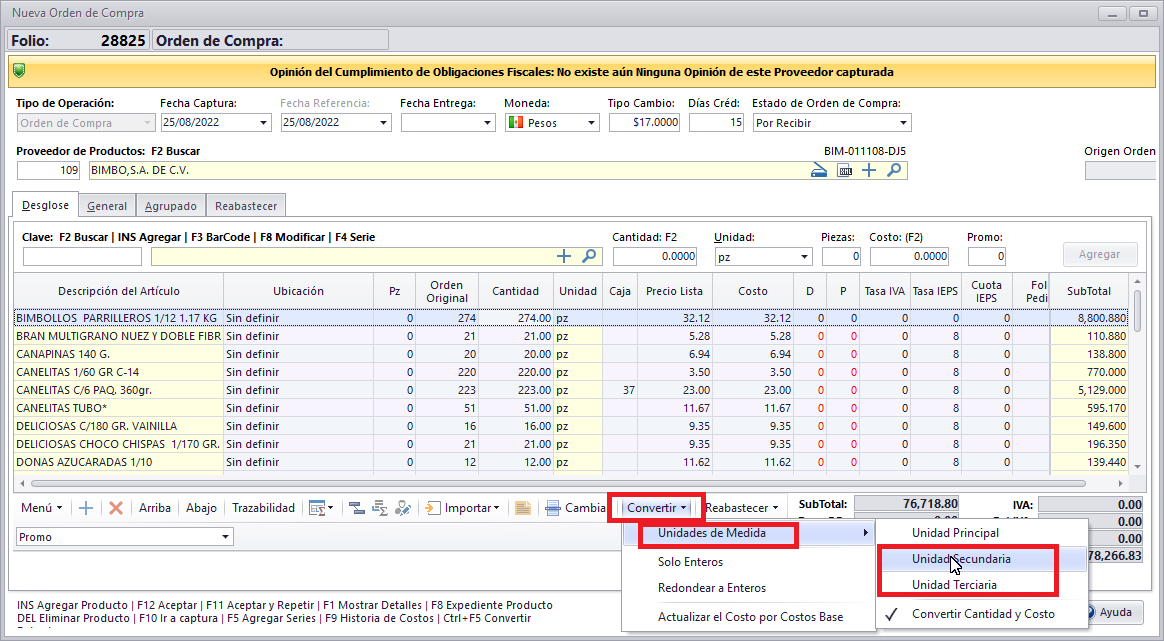Image resolution: width=1164 pixels, height=641 pixels.
Task: Open the Fecha Captura date picker
Action: coord(264,123)
